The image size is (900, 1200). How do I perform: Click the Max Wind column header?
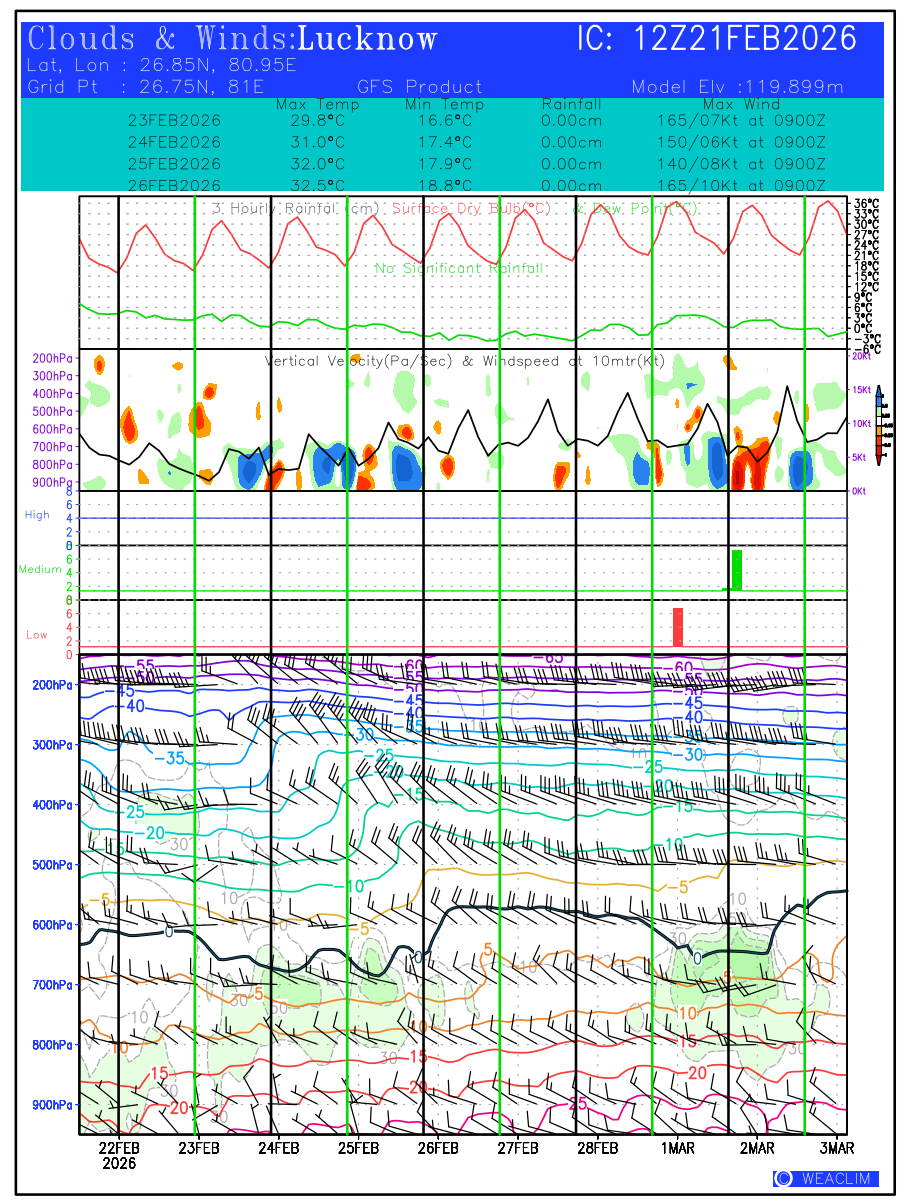click(741, 104)
